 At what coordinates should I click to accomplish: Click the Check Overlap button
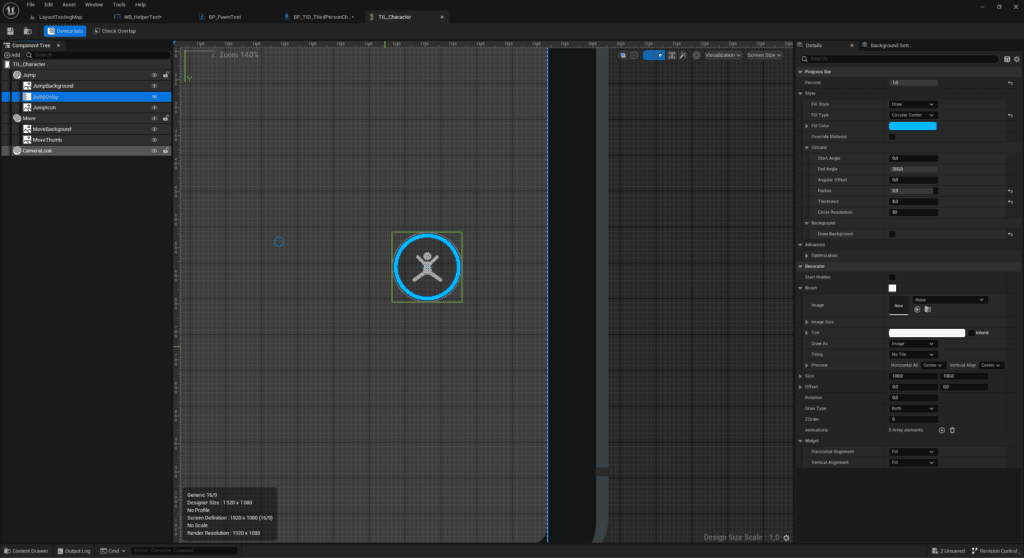[114, 31]
